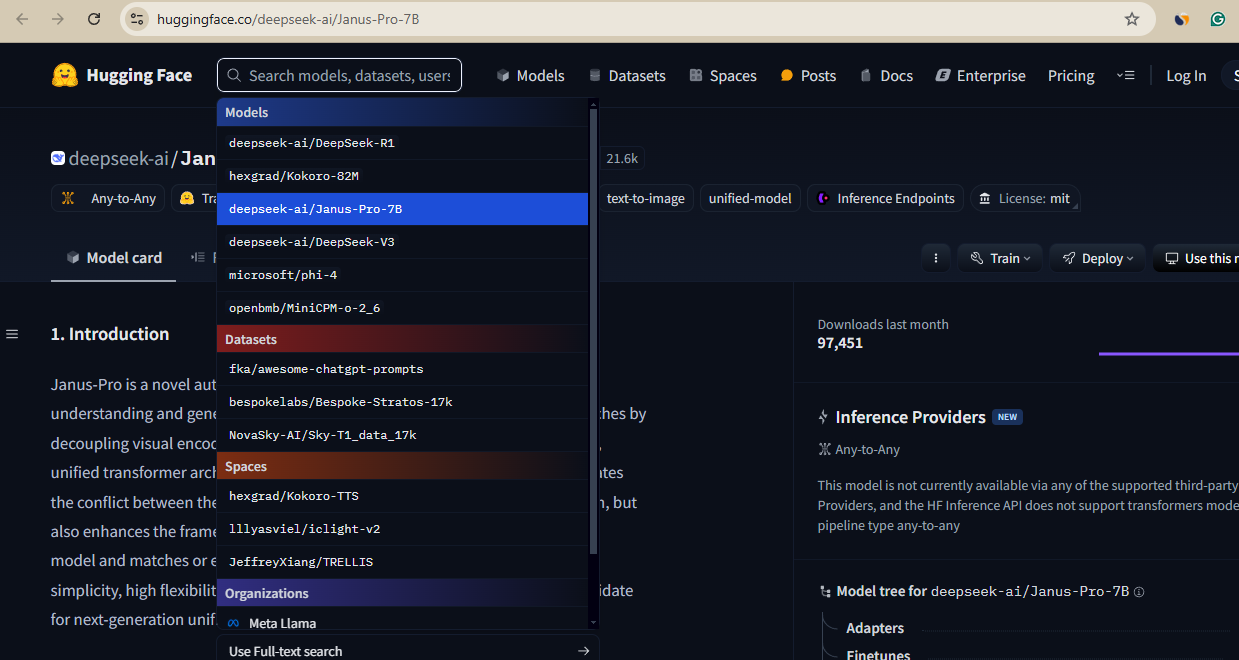Image resolution: width=1239 pixels, height=660 pixels.
Task: Switch to the Model card tab
Action: click(x=113, y=257)
